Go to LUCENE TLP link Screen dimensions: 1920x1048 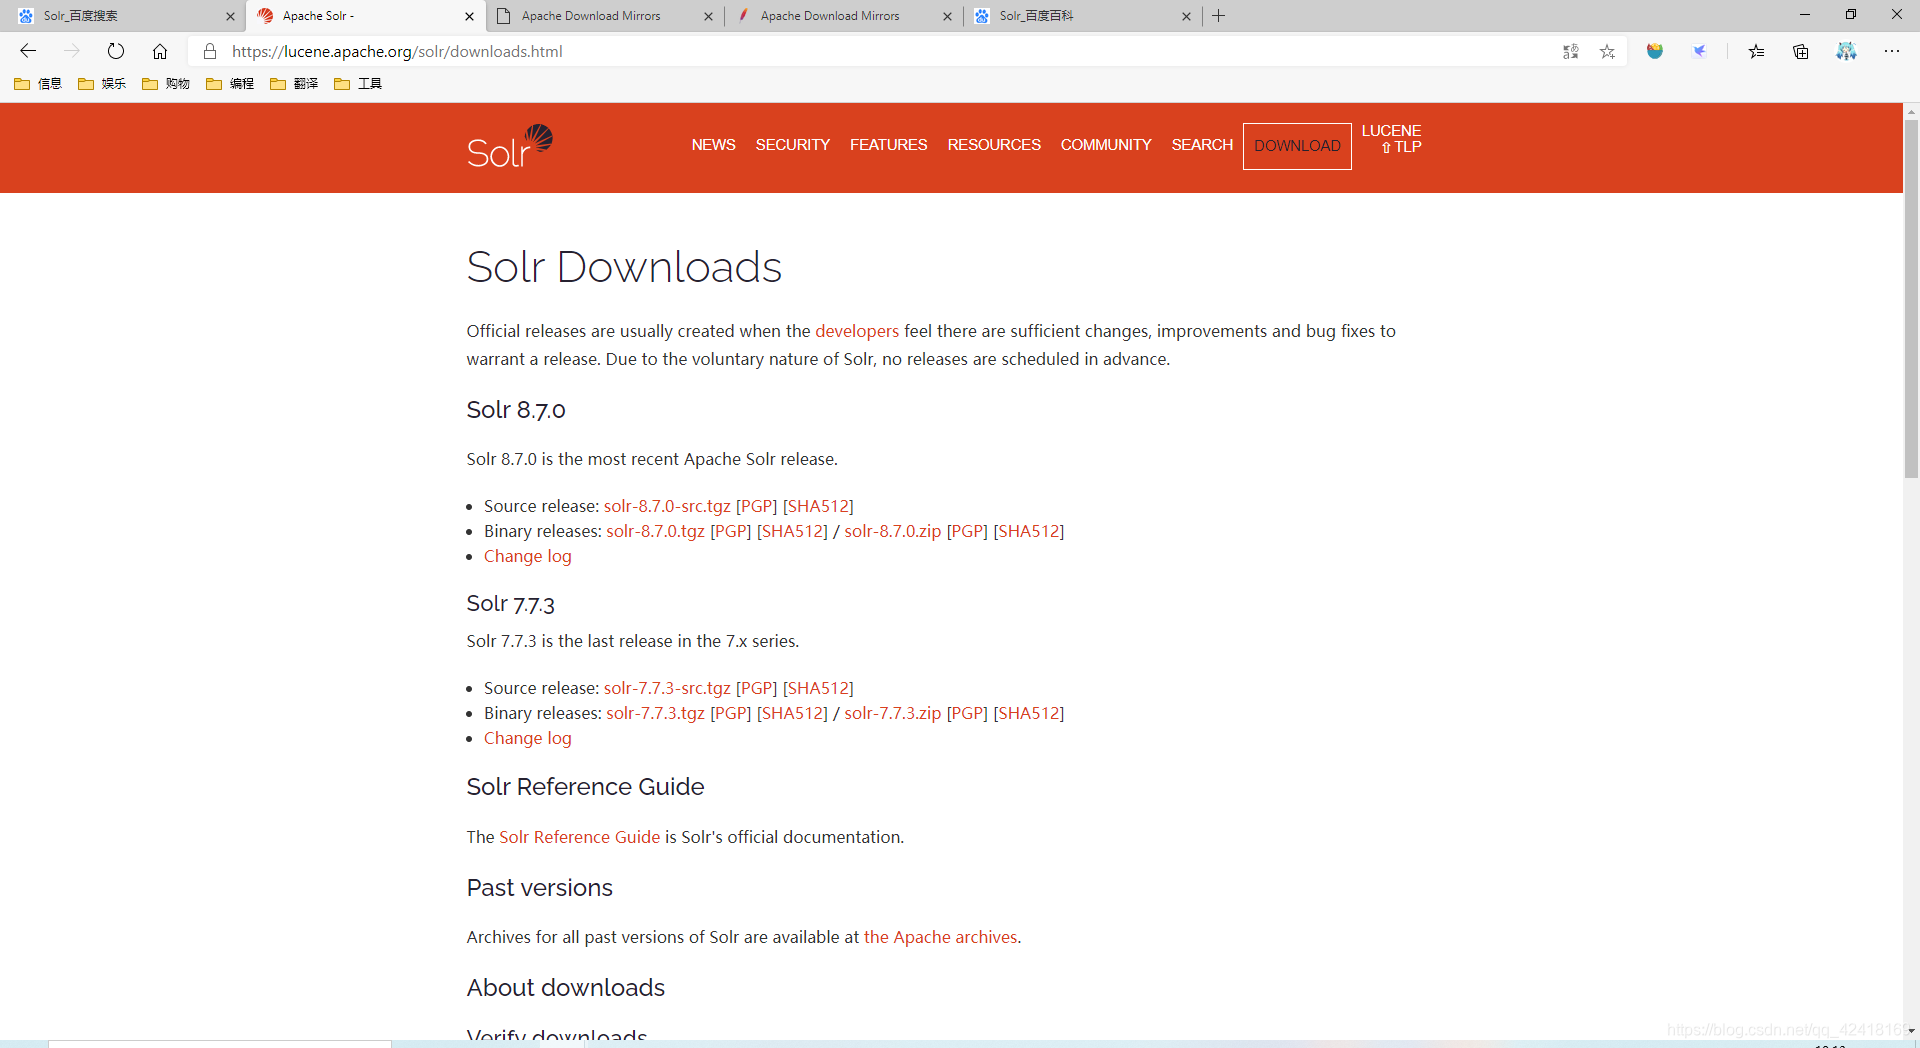click(x=1391, y=139)
